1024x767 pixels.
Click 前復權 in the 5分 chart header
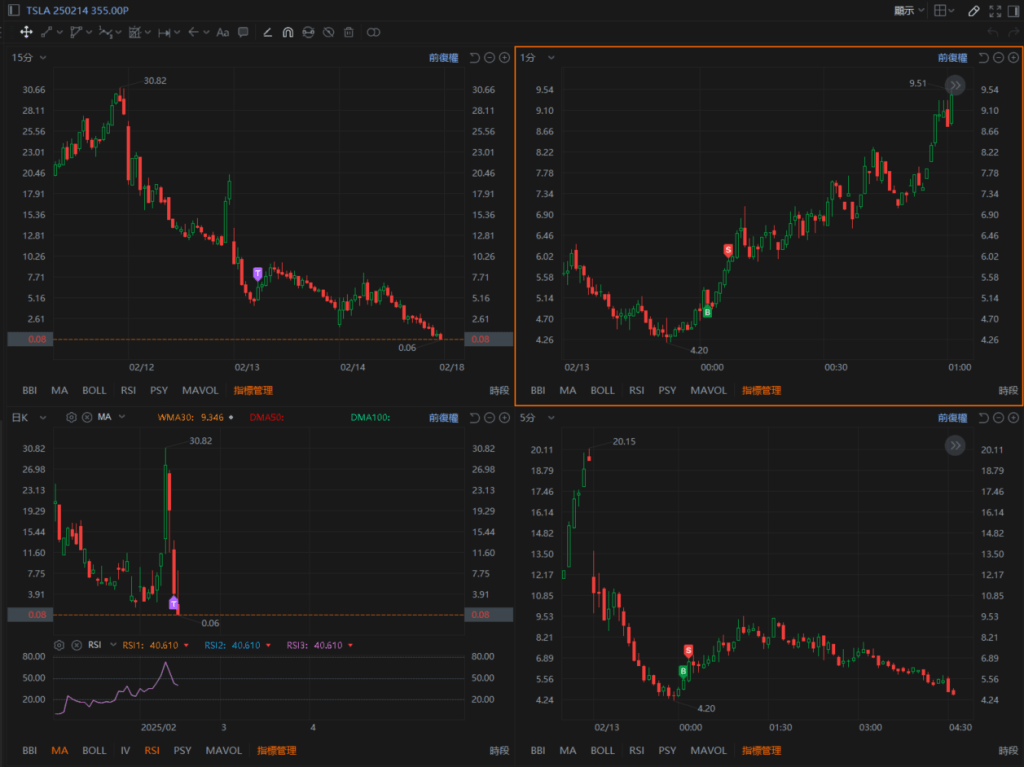pos(952,418)
